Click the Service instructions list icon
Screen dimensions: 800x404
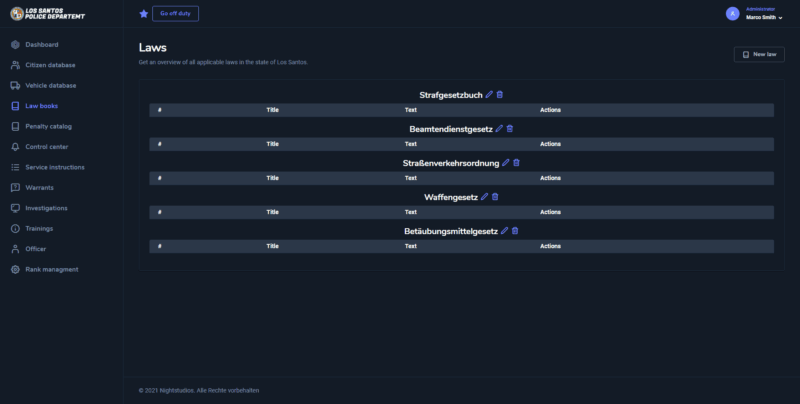(15, 167)
